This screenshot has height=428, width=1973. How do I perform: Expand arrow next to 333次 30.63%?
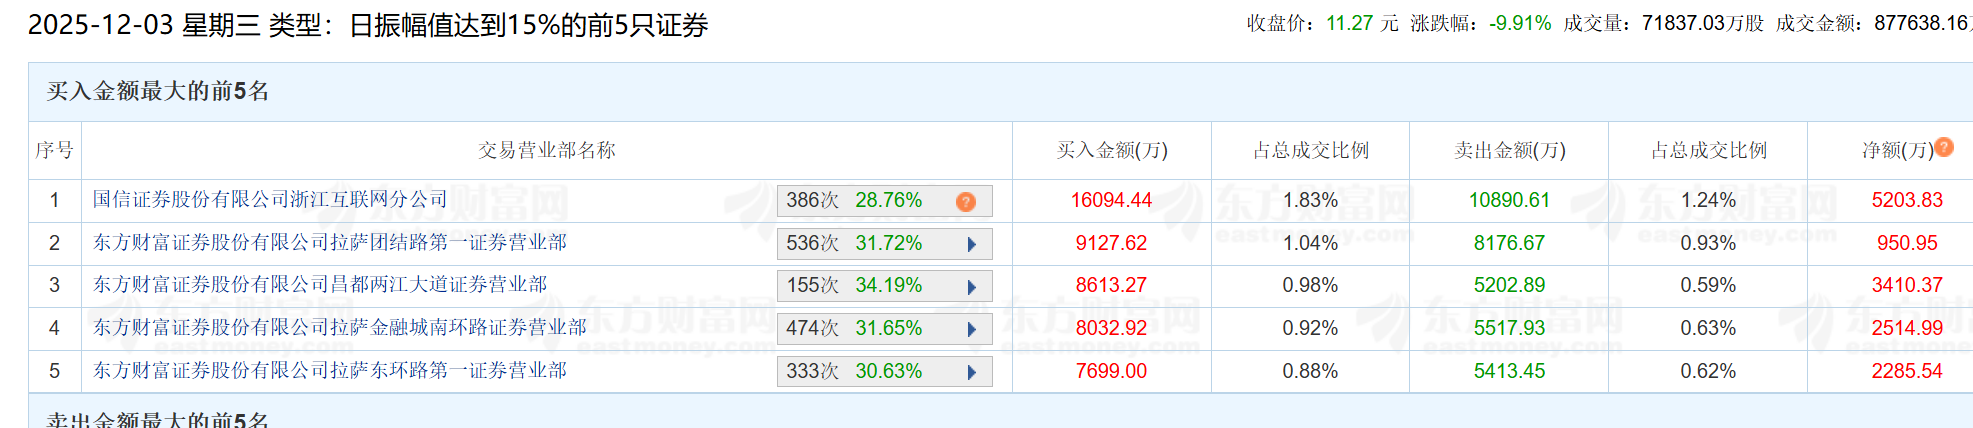coord(972,372)
